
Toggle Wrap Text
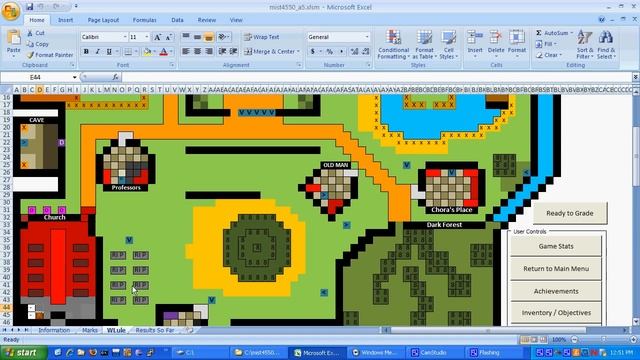tap(262, 37)
